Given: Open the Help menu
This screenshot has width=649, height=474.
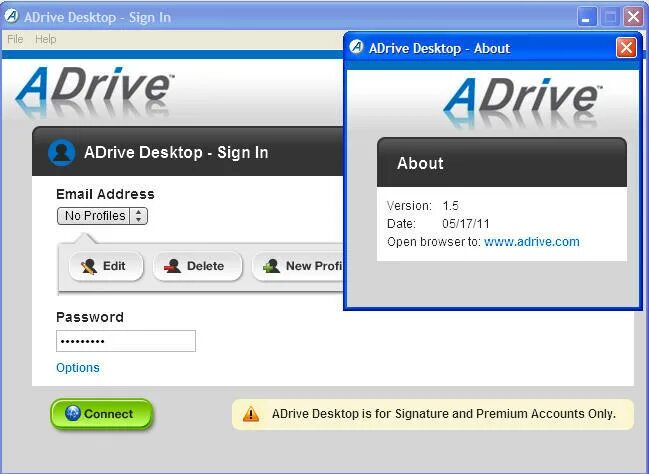Looking at the screenshot, I should click(x=46, y=39).
